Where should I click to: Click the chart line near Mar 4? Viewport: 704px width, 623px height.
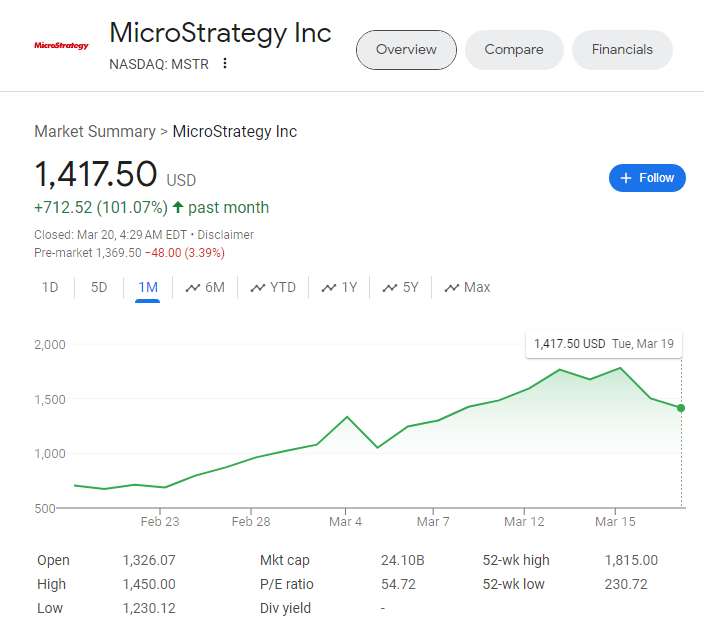click(x=347, y=417)
